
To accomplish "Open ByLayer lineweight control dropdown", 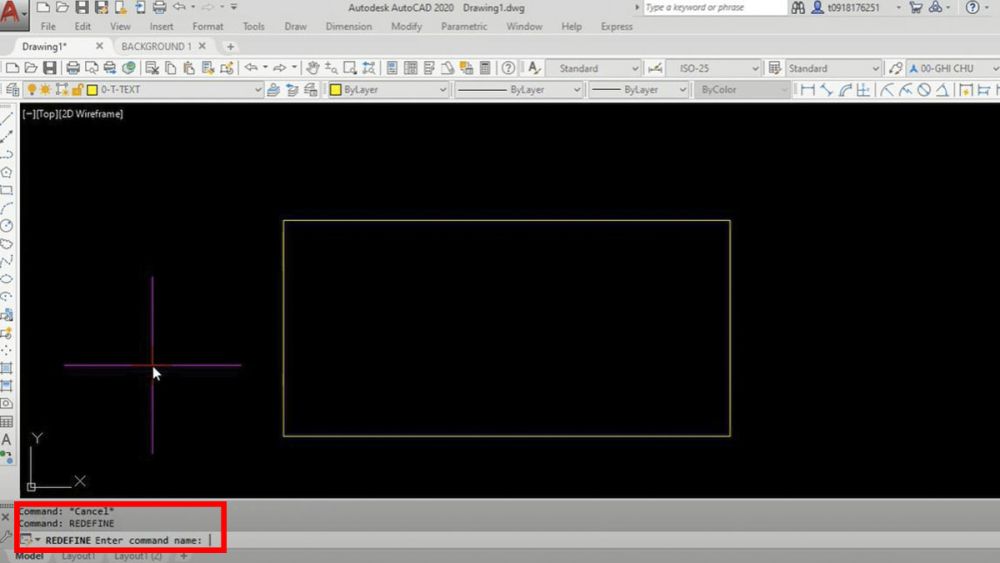I will [638, 90].
